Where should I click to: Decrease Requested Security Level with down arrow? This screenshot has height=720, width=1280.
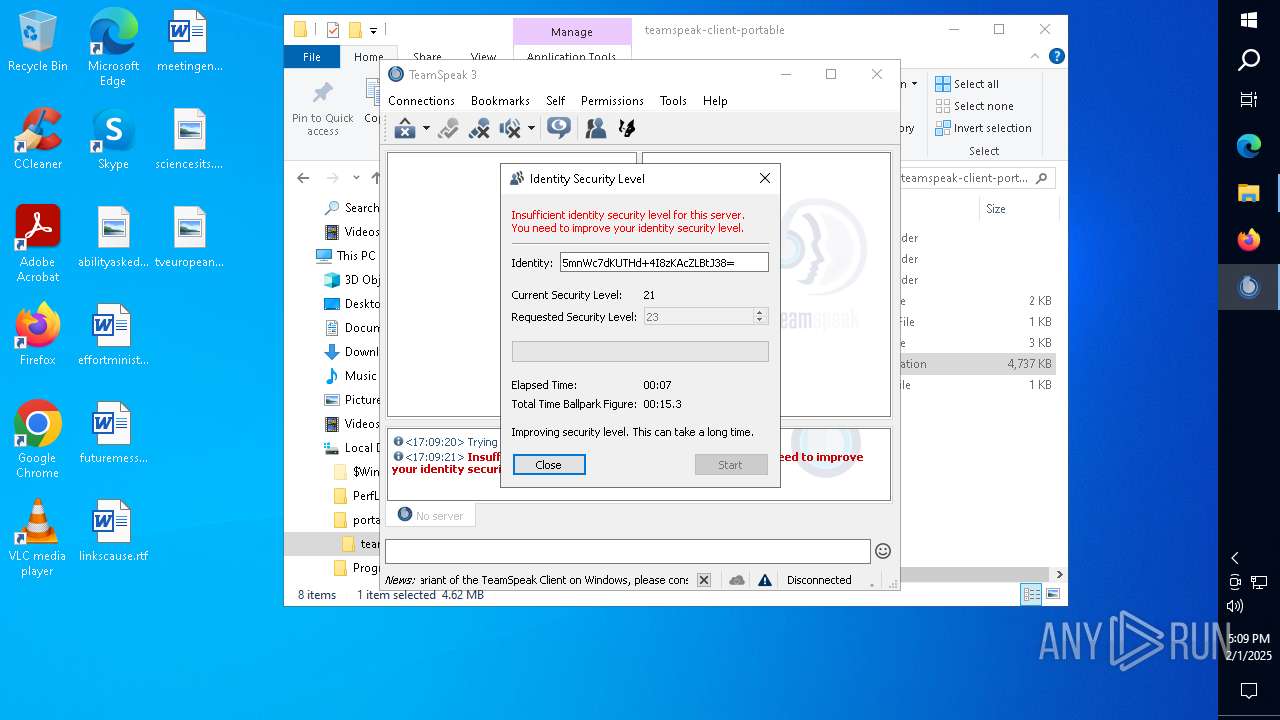click(x=760, y=321)
